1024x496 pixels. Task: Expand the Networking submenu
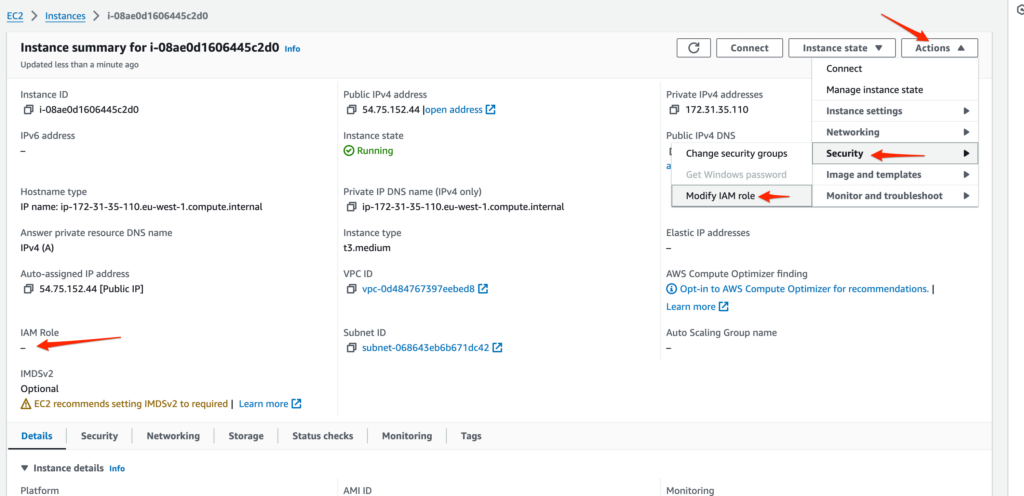pyautogui.click(x=895, y=132)
